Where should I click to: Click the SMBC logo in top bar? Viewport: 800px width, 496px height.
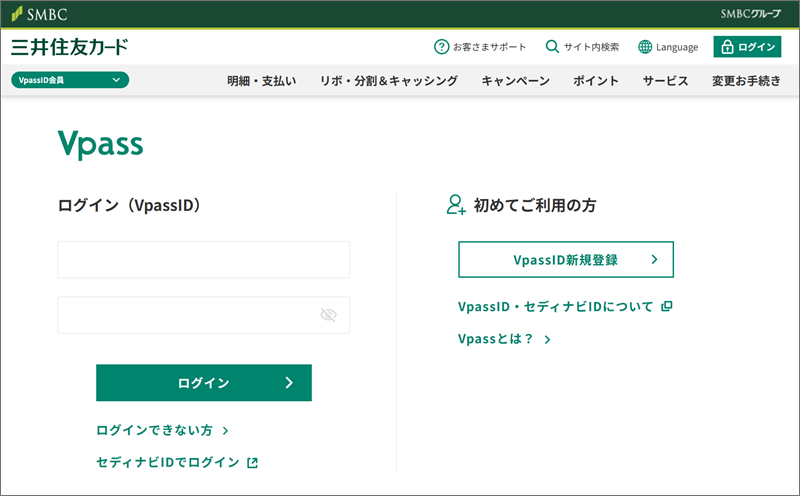[39, 14]
